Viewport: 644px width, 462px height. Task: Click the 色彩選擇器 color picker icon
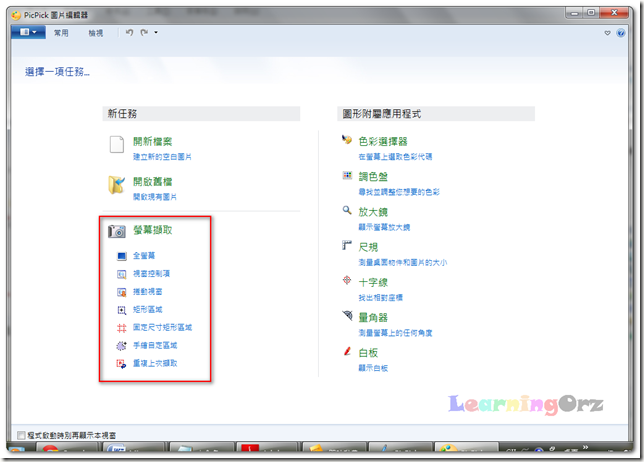[x=347, y=140]
